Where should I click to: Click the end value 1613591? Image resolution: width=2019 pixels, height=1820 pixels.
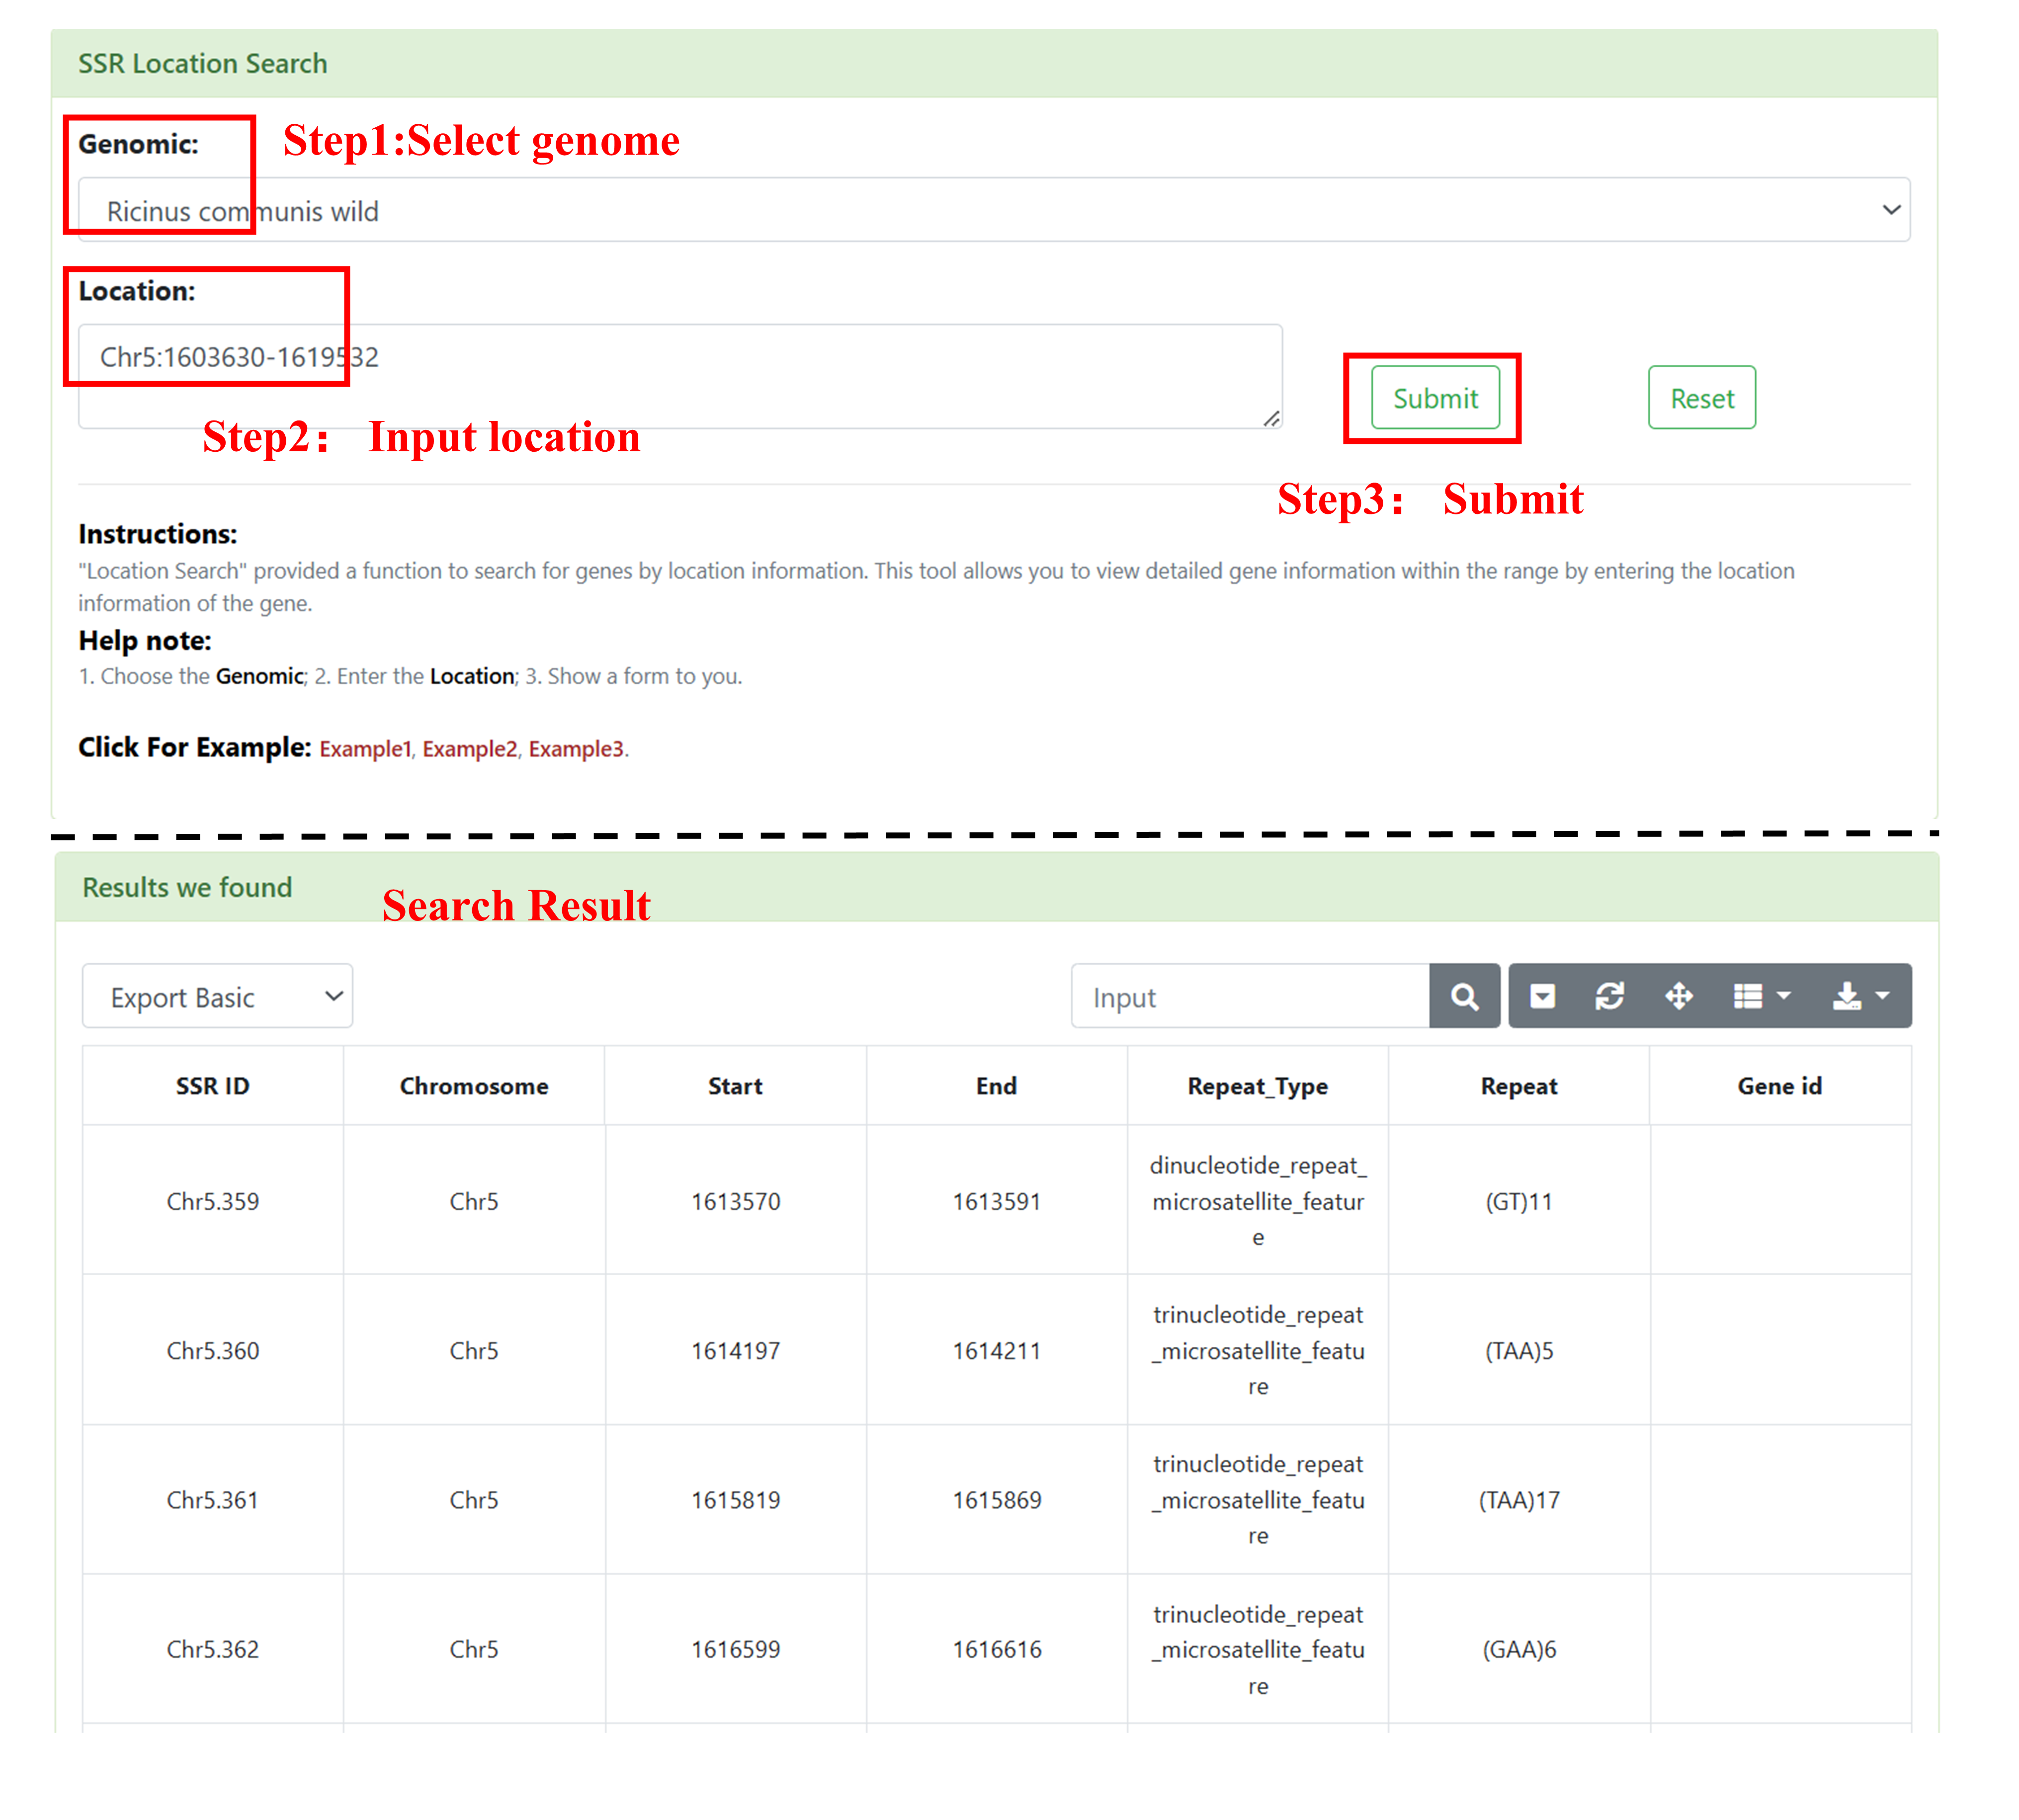coord(996,1201)
